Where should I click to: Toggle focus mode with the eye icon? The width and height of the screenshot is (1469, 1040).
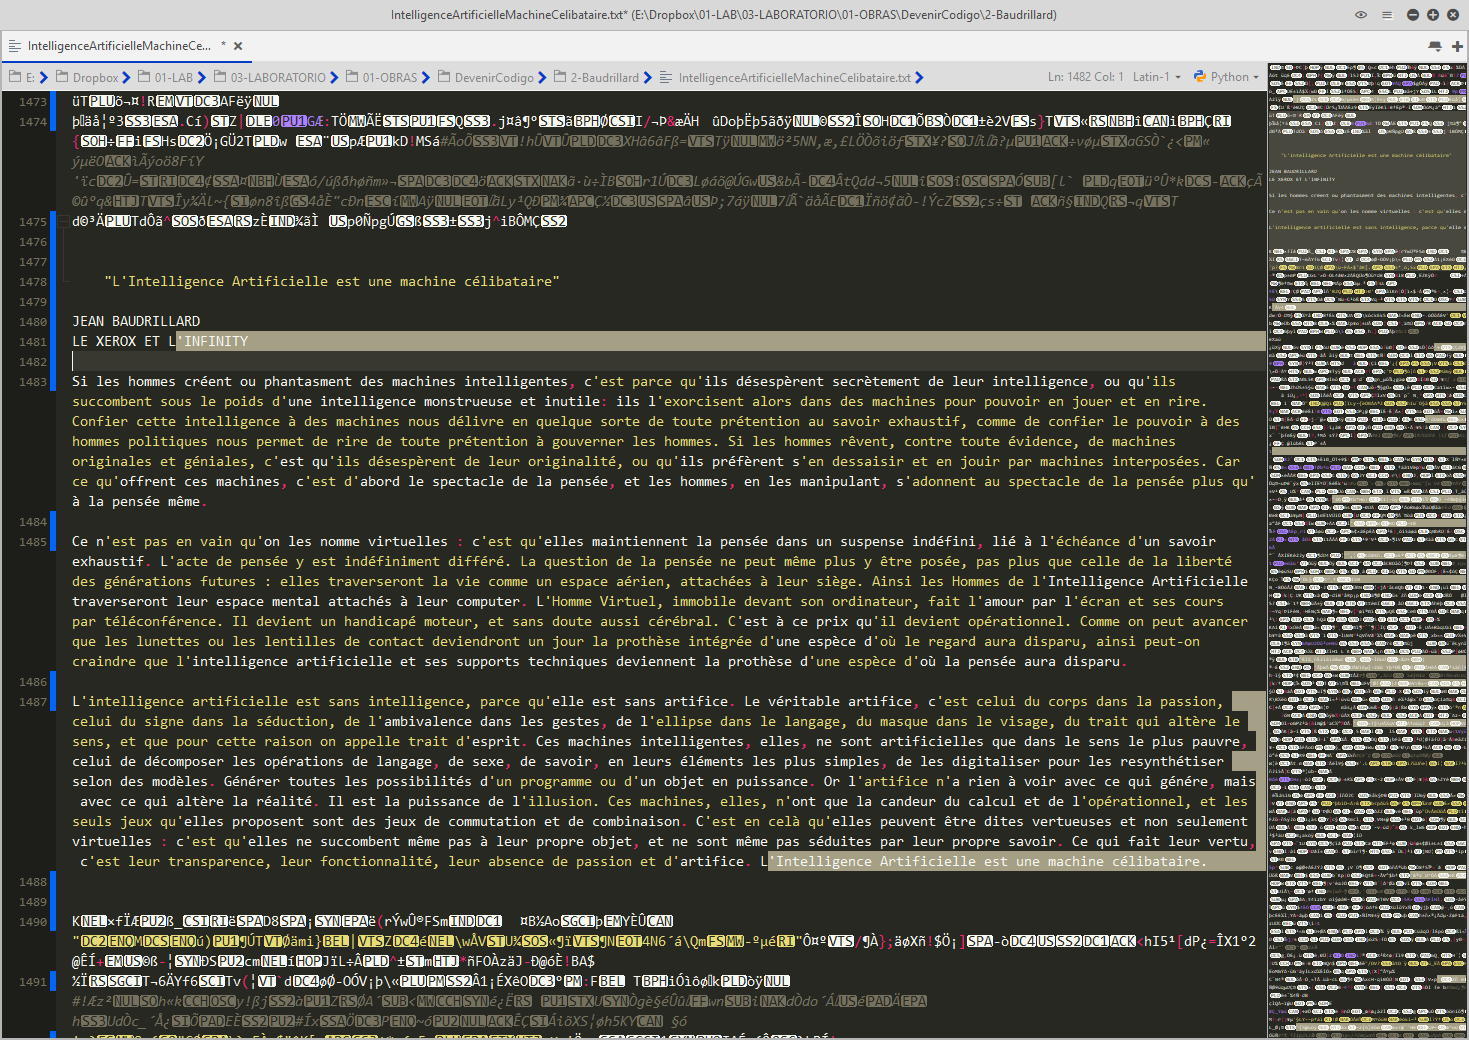[1360, 15]
